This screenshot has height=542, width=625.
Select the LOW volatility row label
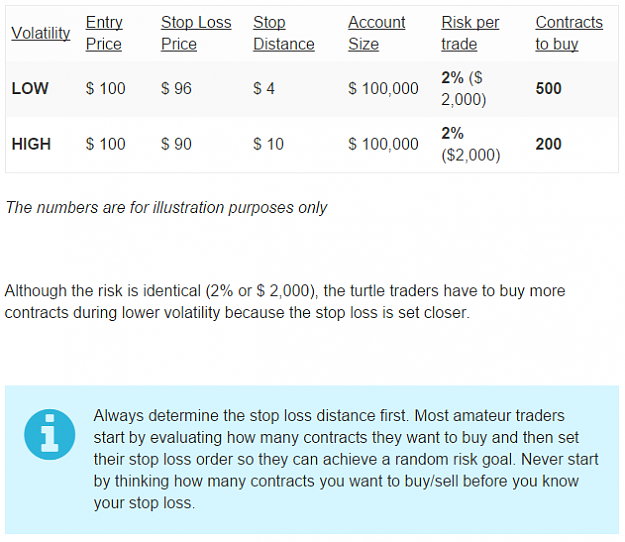tap(30, 88)
